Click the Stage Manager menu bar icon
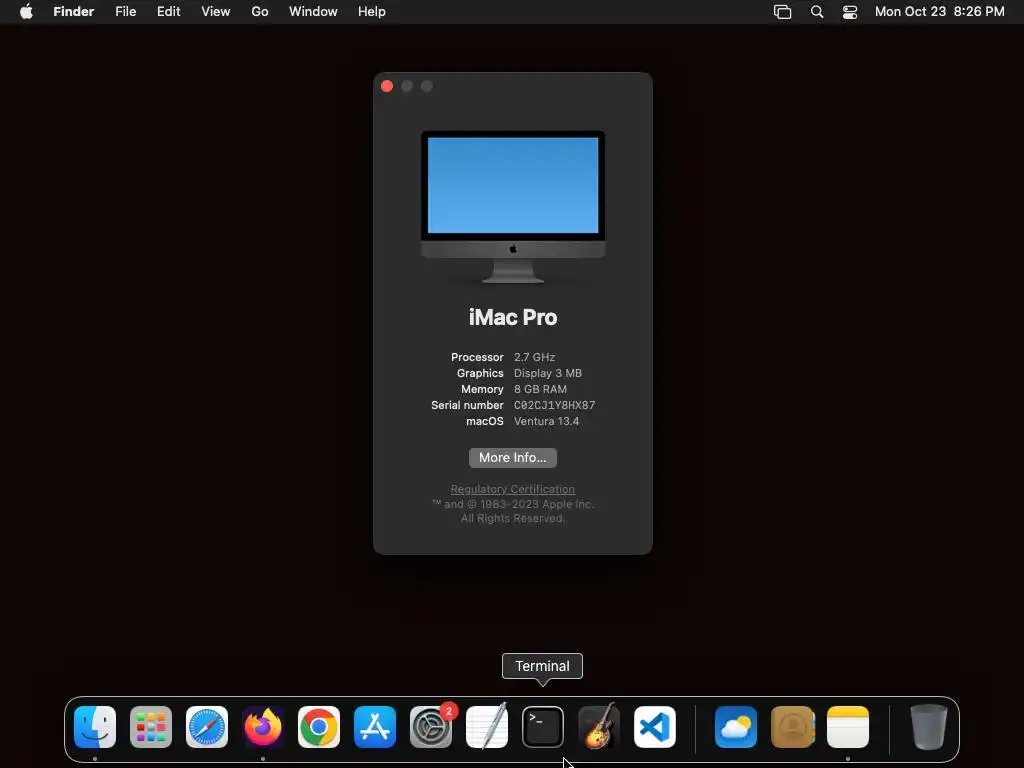 click(782, 12)
